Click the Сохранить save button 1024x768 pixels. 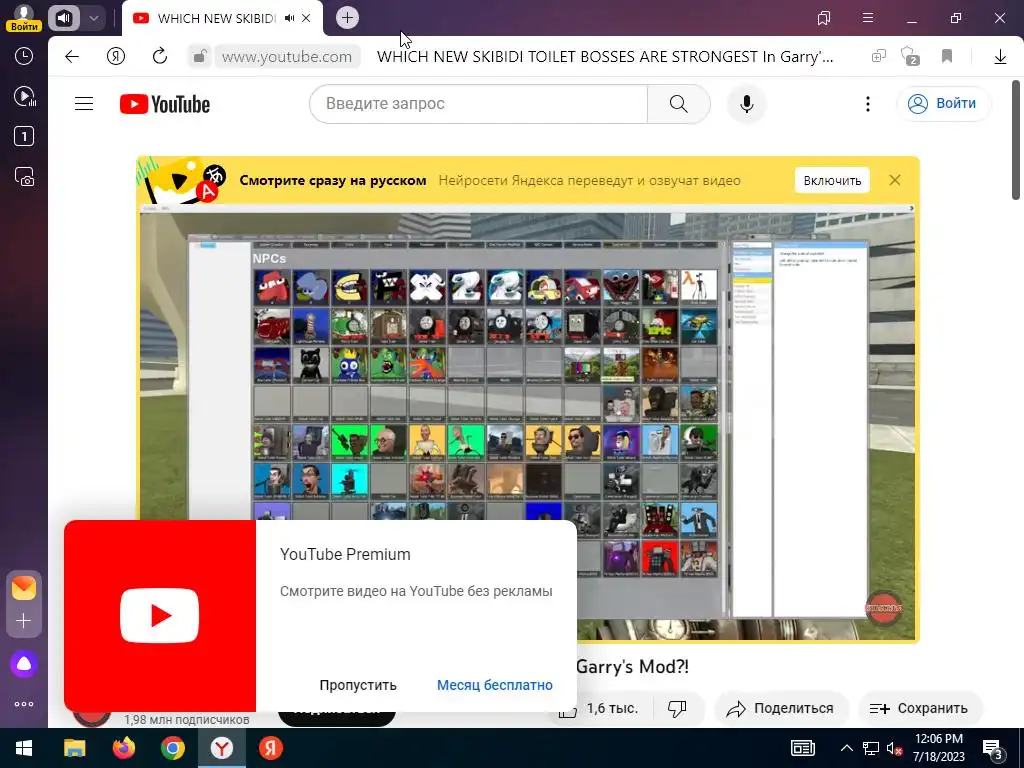[x=920, y=709]
